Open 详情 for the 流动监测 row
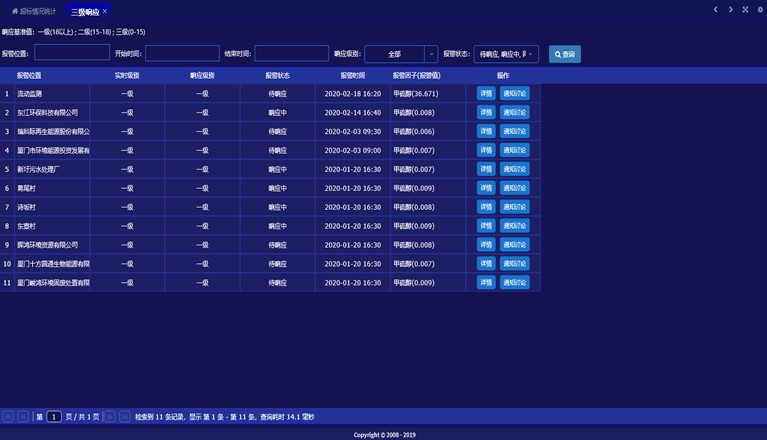767x440 pixels. [x=486, y=94]
